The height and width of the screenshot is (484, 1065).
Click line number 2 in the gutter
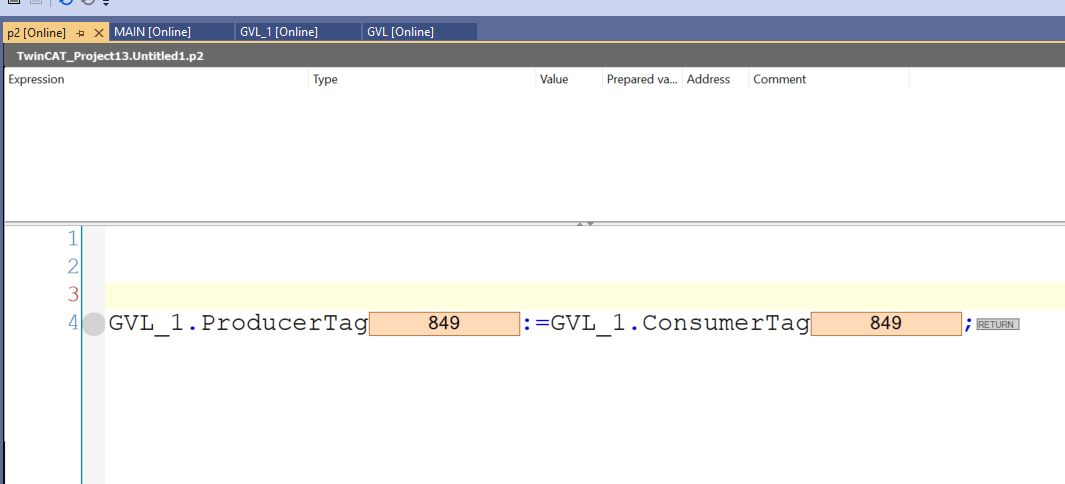click(73, 265)
